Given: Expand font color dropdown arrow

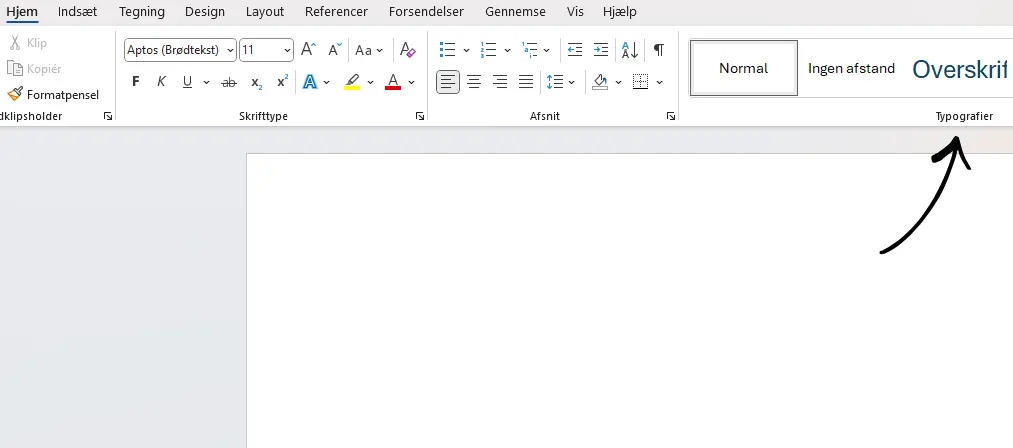Looking at the screenshot, I should tap(412, 82).
